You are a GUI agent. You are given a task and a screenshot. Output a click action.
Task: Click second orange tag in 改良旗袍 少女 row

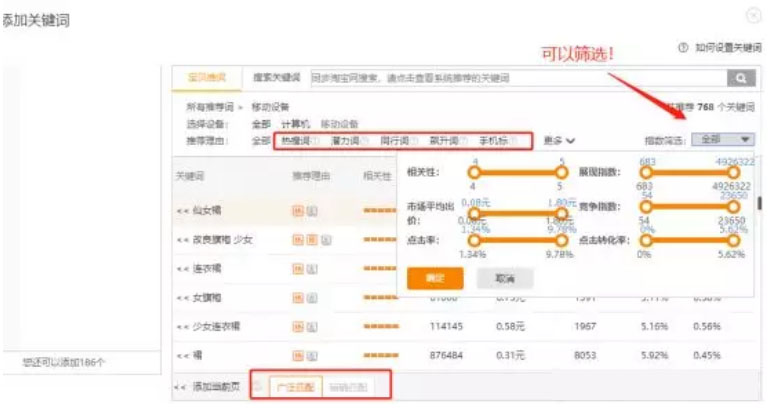click(312, 240)
